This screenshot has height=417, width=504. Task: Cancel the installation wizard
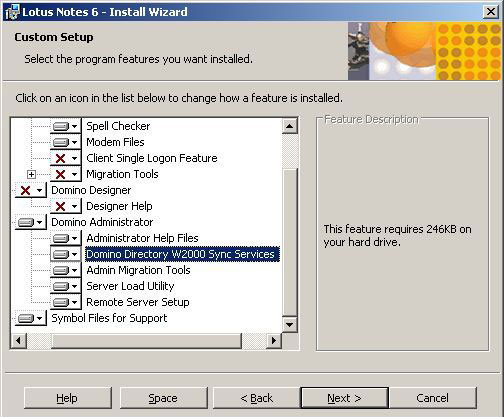click(x=433, y=398)
